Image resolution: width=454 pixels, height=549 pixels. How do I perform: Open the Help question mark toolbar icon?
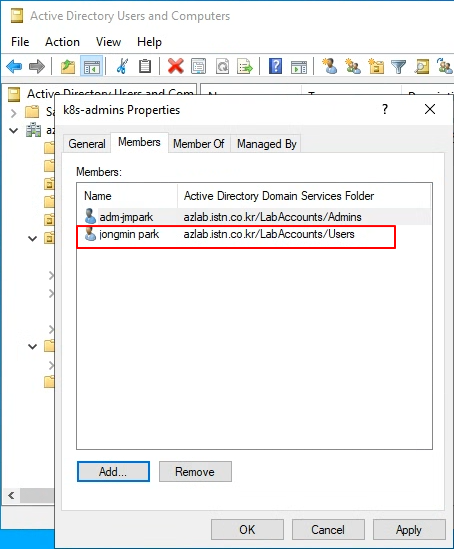click(x=275, y=66)
